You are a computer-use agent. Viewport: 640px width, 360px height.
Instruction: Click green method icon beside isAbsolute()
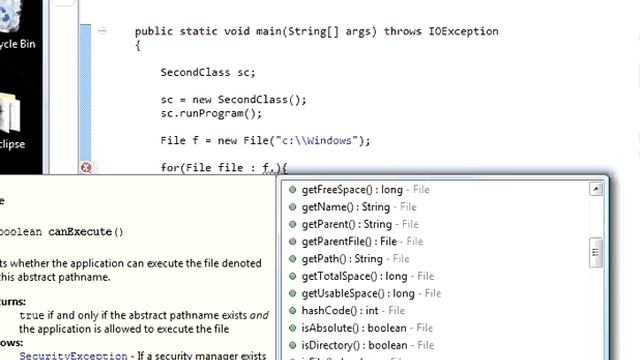[292, 328]
